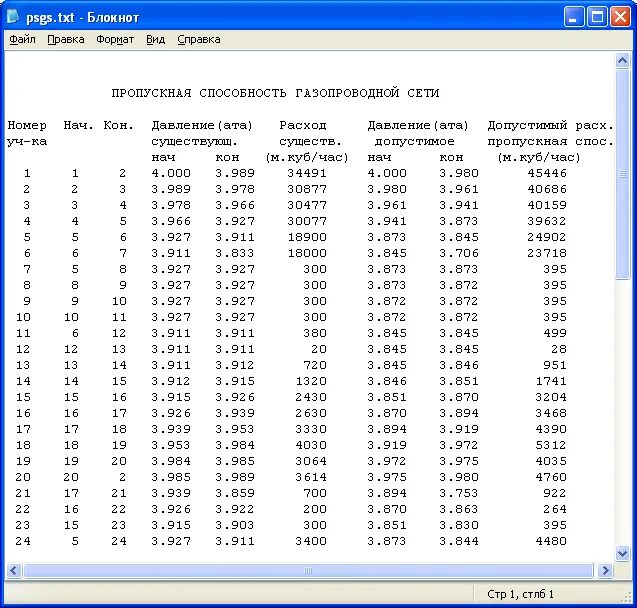Click the value 3330 in row 17
637x608 pixels.
click(311, 429)
